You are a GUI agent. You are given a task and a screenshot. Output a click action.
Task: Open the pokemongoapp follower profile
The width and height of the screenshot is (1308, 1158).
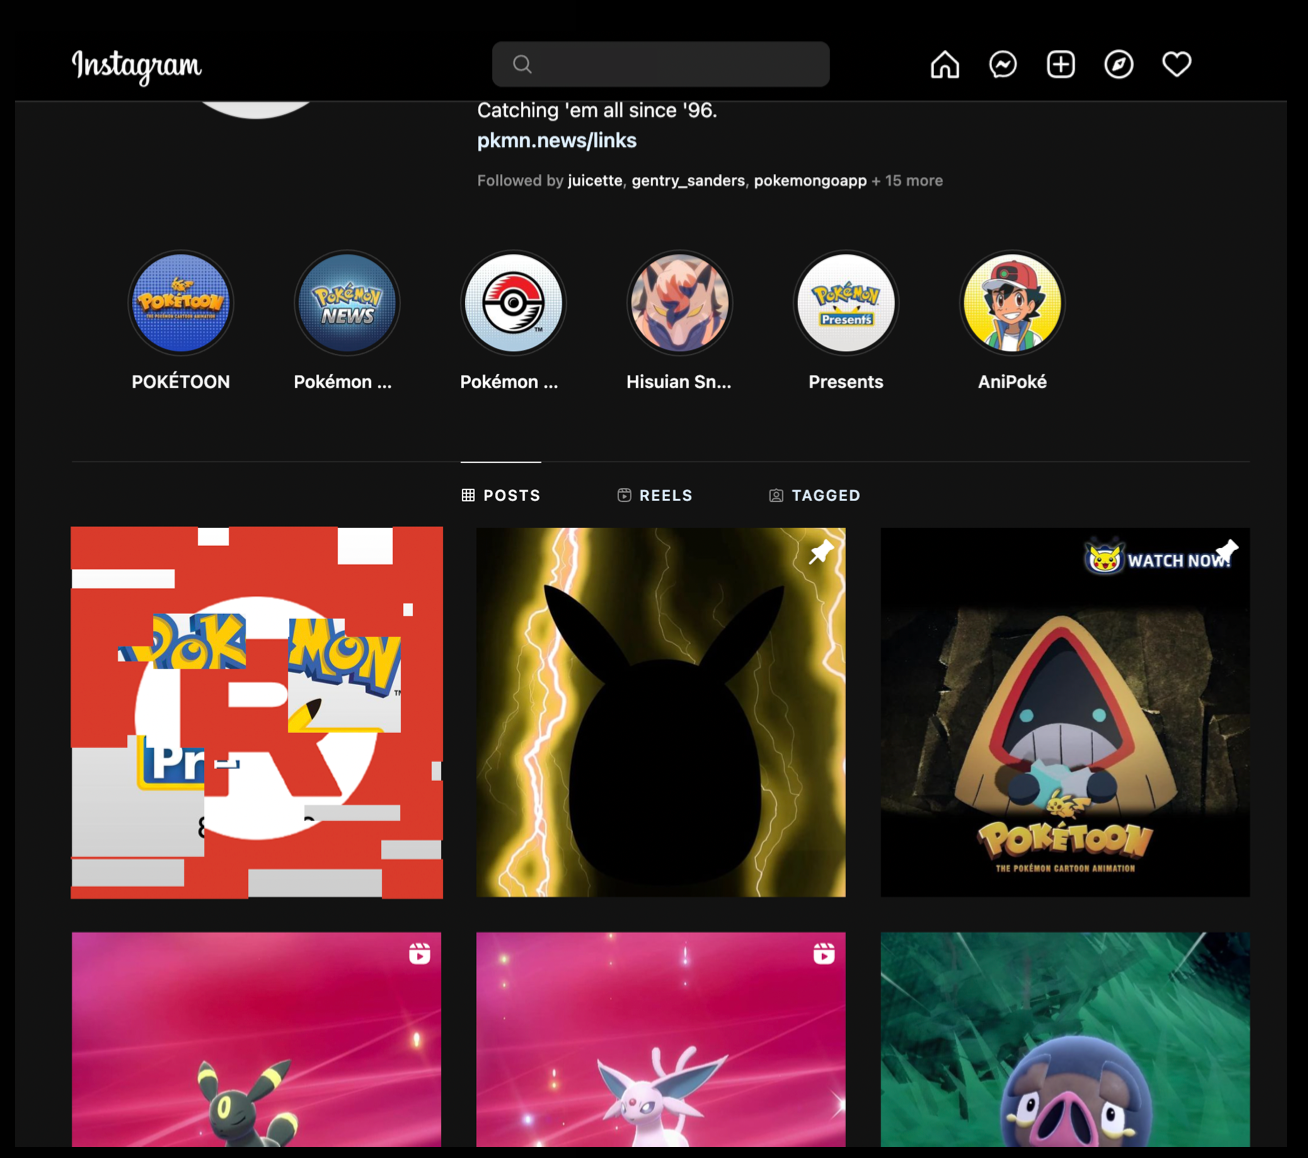[810, 181]
